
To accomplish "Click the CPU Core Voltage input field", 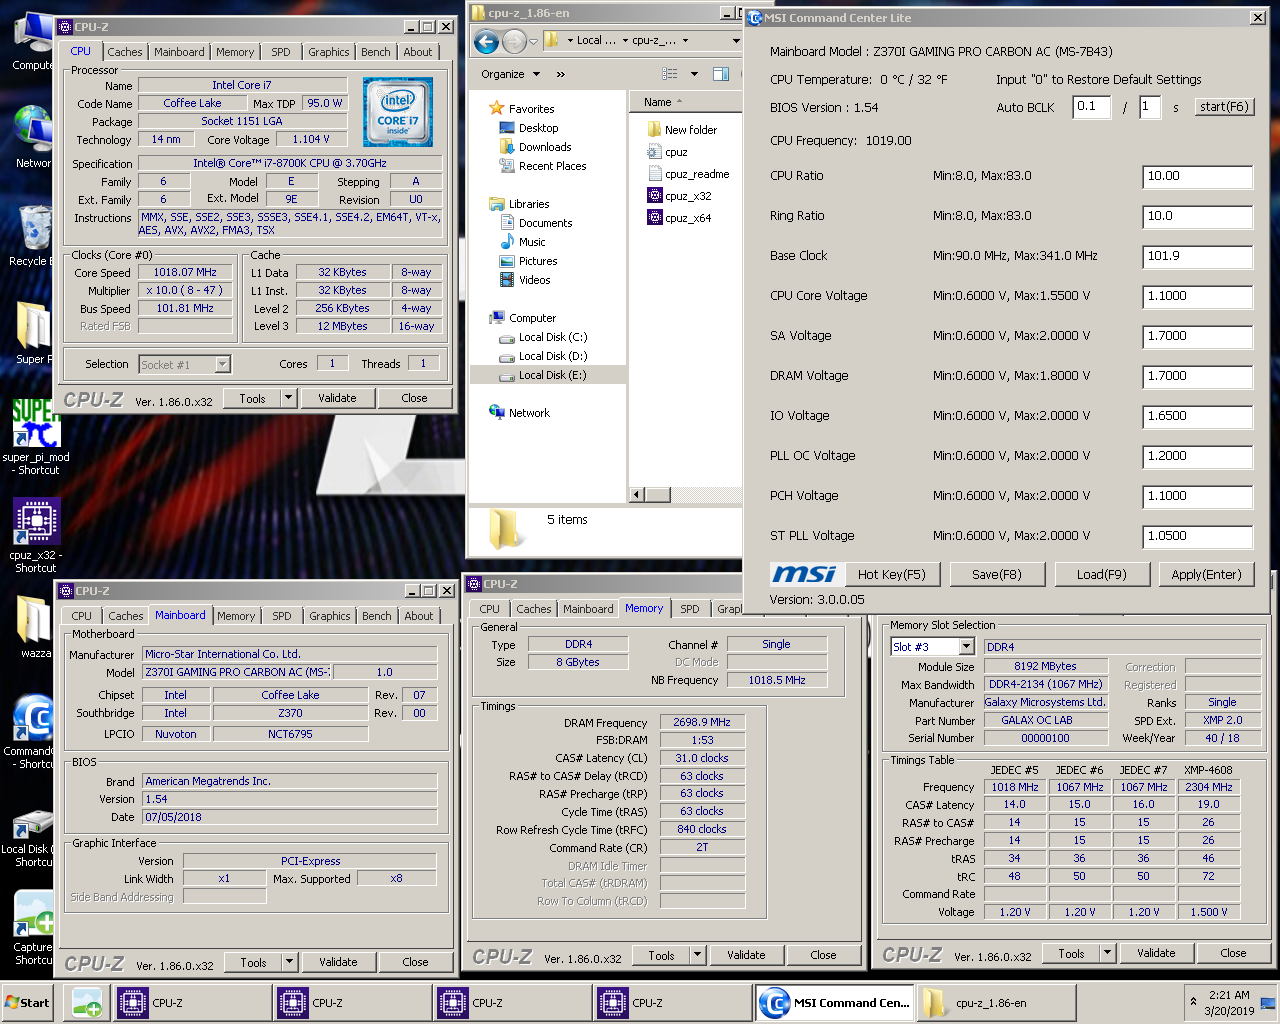I will click(1198, 297).
